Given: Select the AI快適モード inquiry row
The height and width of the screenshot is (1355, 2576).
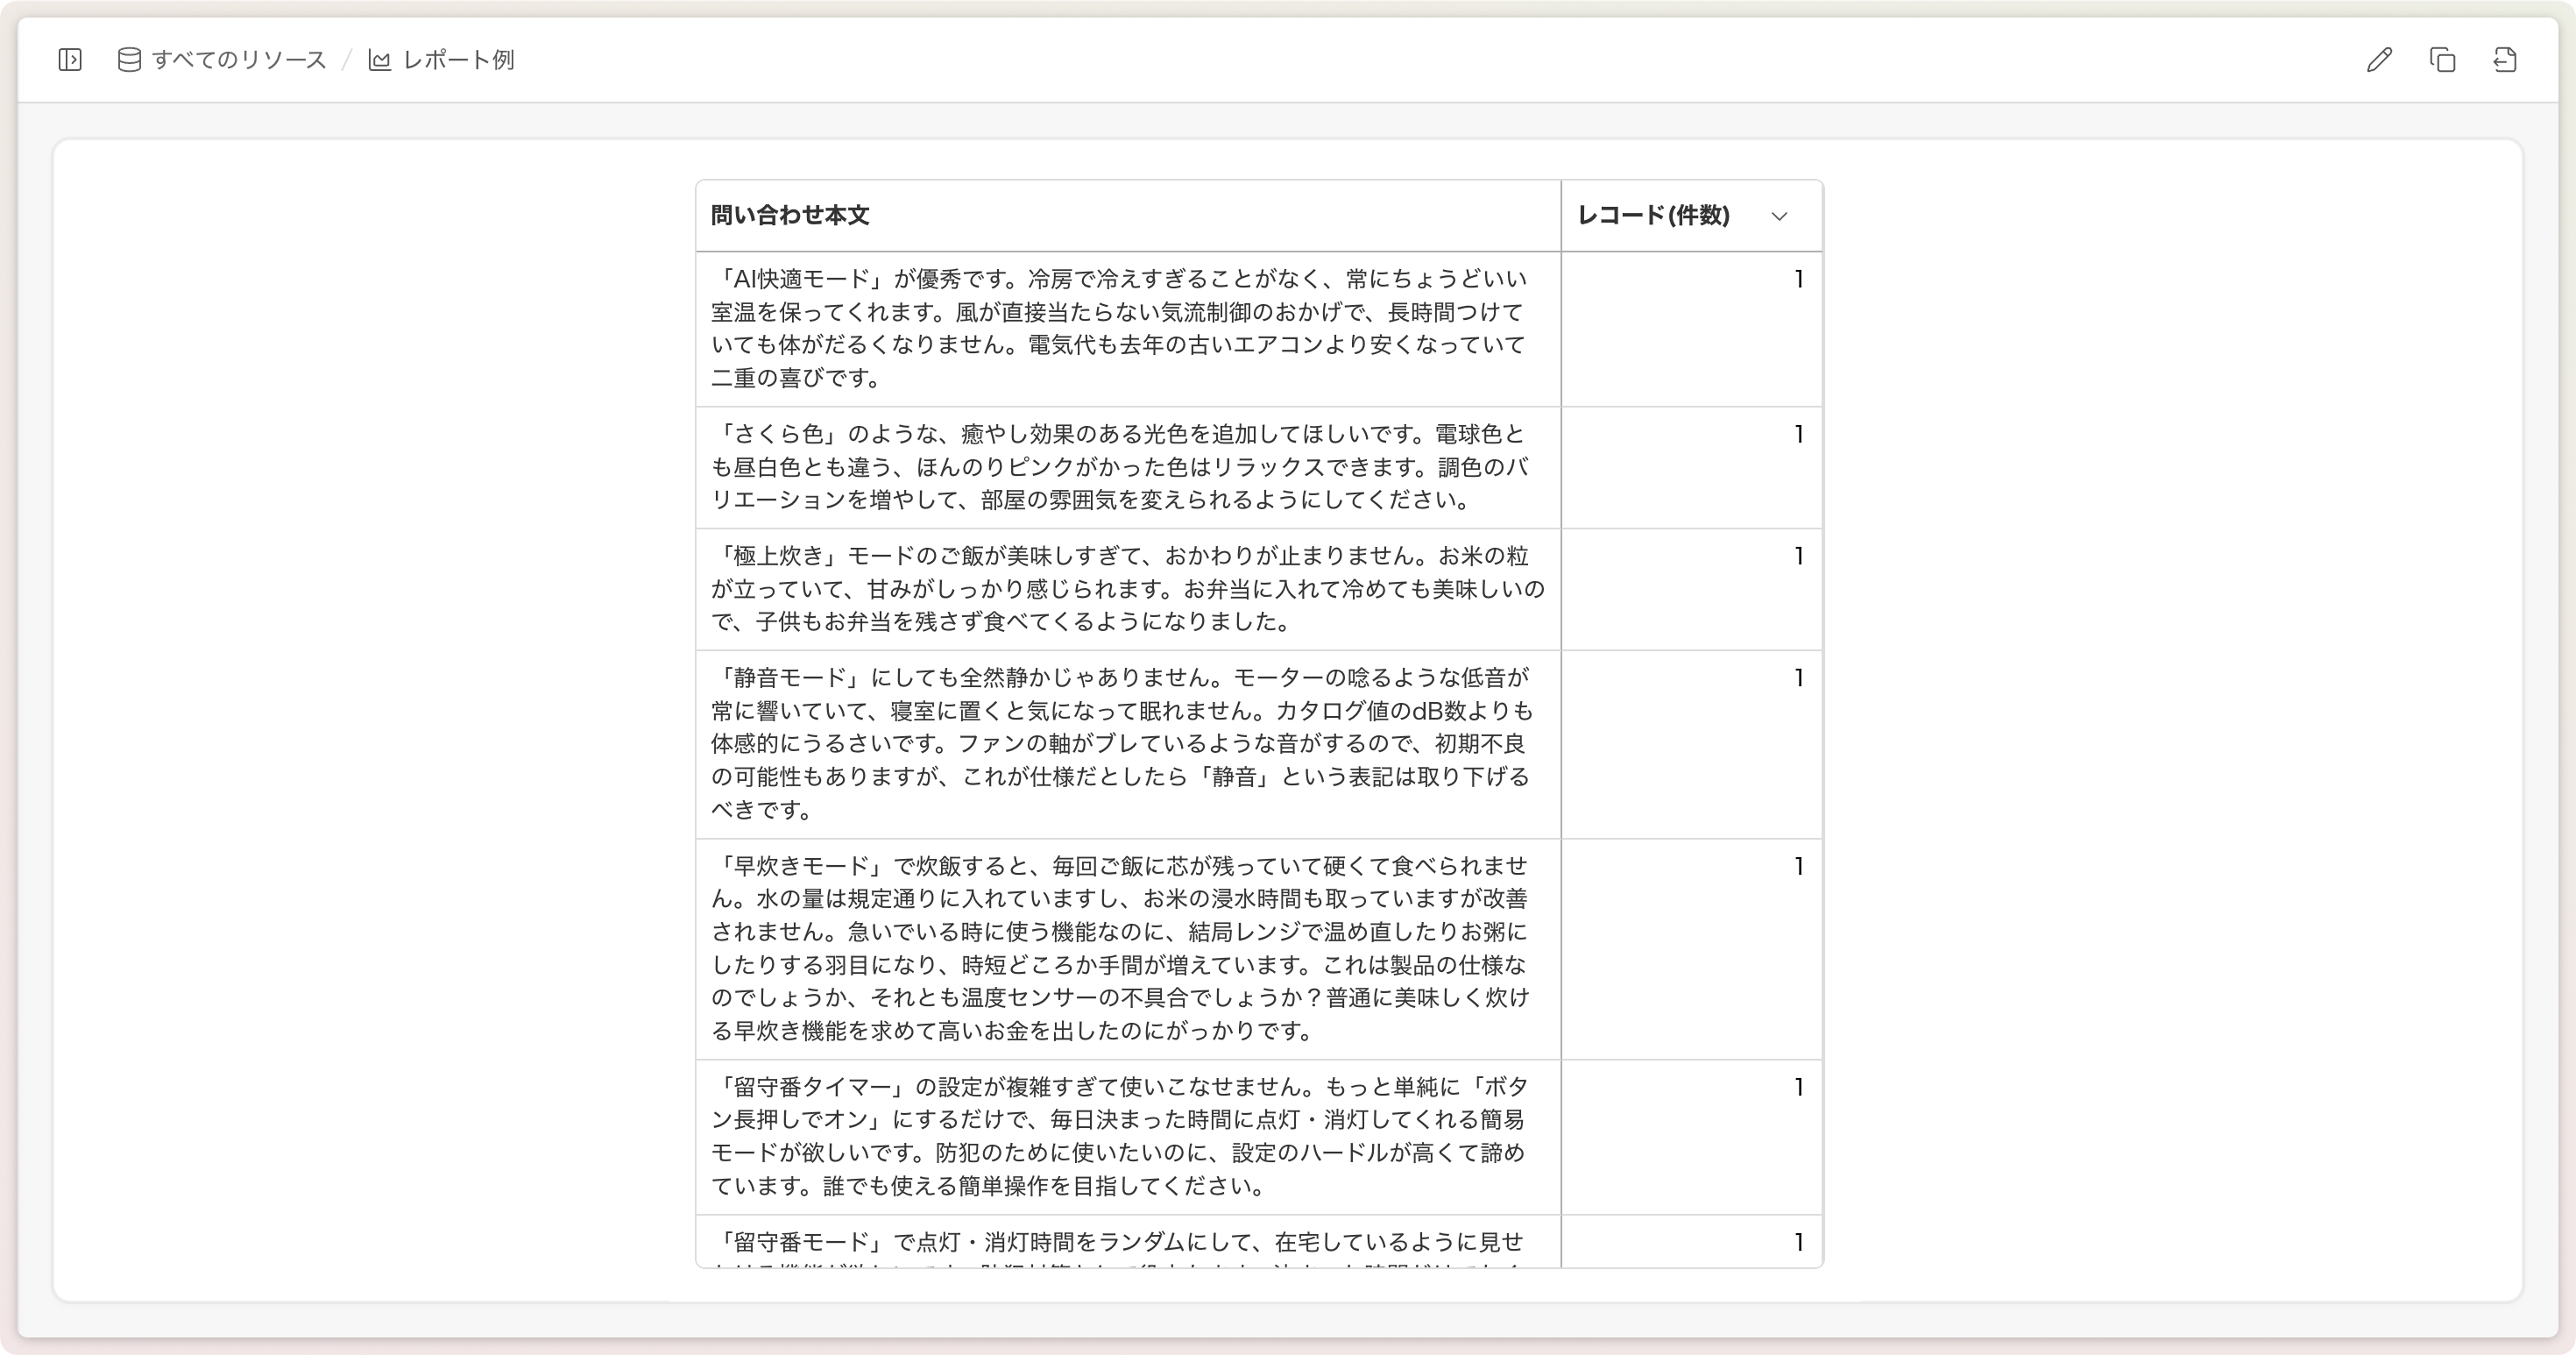Looking at the screenshot, I should (1259, 329).
